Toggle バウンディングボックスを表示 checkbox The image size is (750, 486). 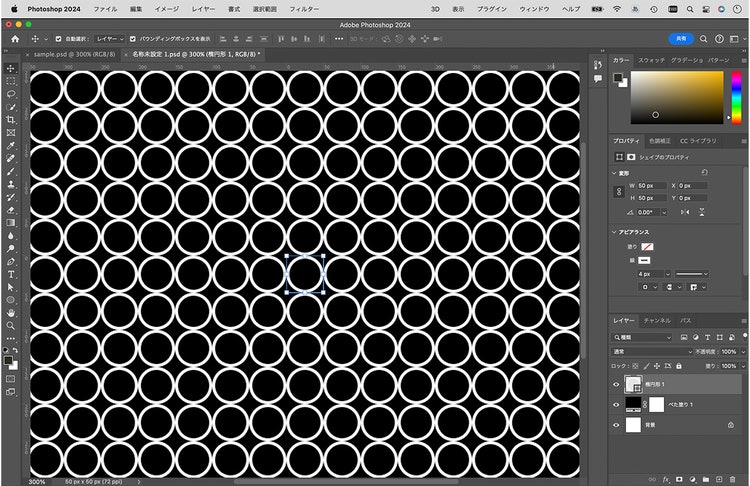132,39
